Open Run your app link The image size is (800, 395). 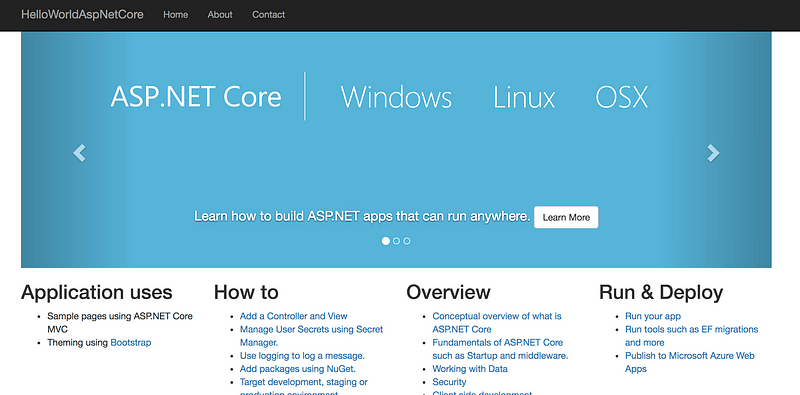pyautogui.click(x=653, y=316)
